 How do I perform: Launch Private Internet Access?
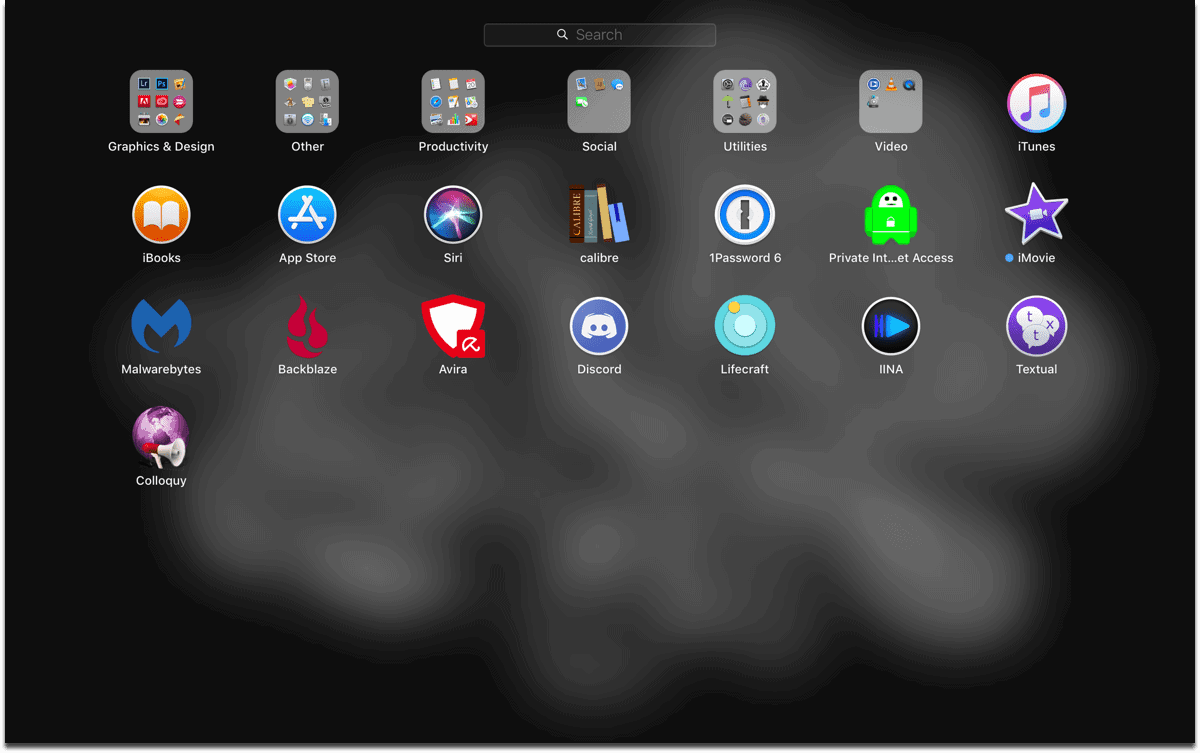(x=891, y=215)
